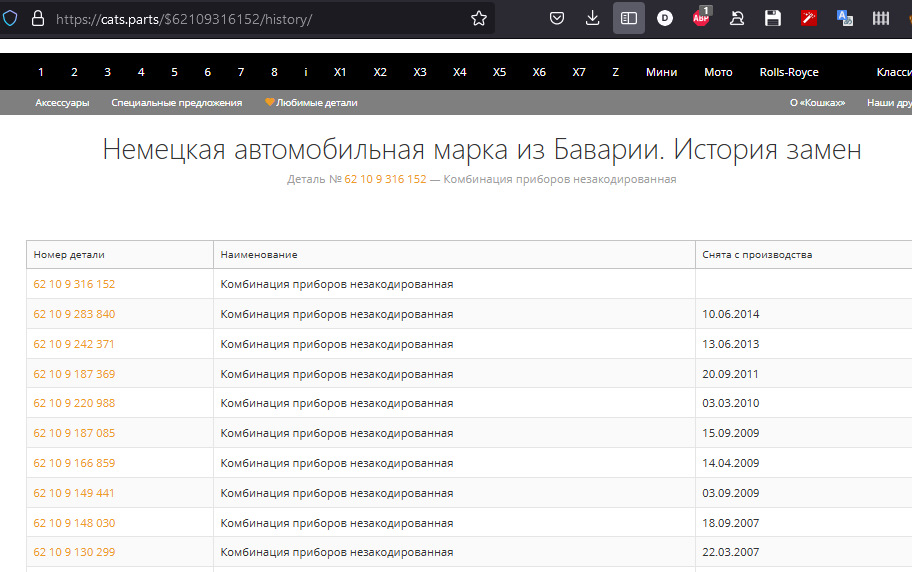This screenshot has width=912, height=572.
Task: Open part 62 10 9 166 859 link
Action: pyautogui.click(x=74, y=463)
